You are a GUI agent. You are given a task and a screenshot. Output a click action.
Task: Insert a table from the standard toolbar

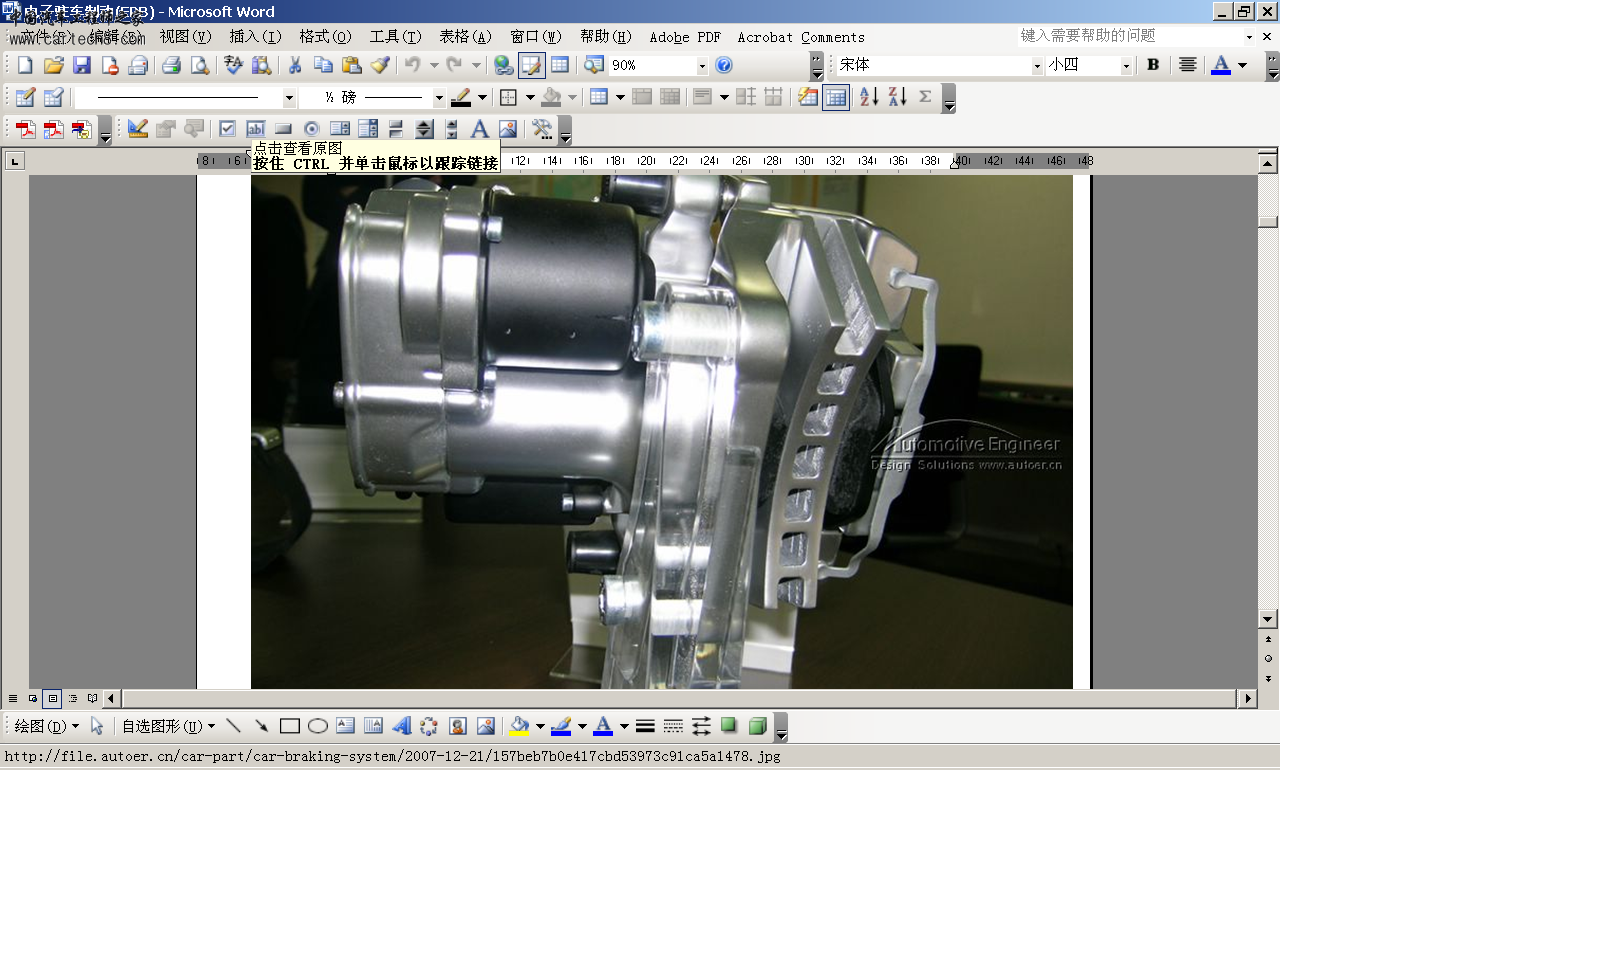[560, 65]
